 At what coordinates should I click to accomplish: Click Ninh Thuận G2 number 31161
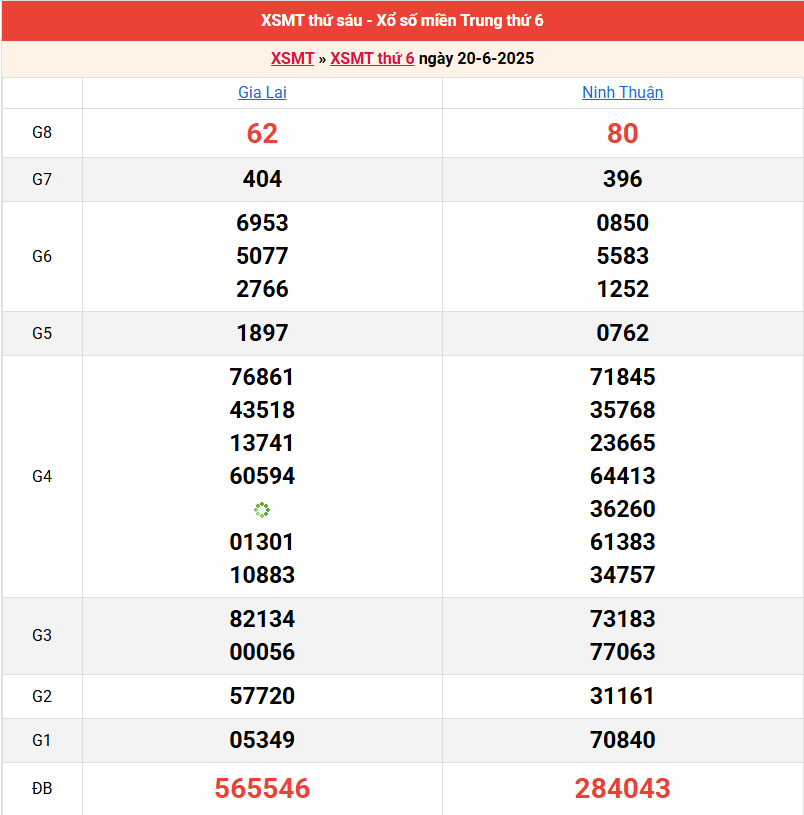point(622,696)
